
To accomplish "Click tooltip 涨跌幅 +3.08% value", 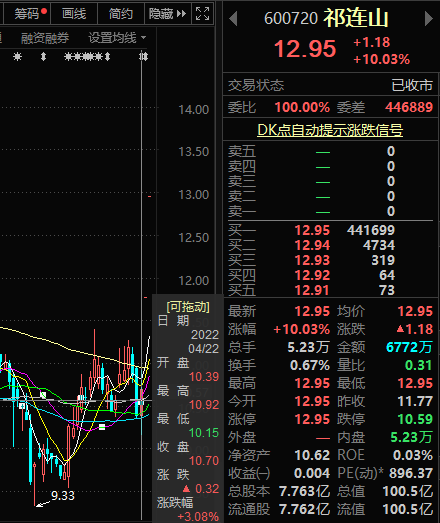I will (x=198, y=517).
